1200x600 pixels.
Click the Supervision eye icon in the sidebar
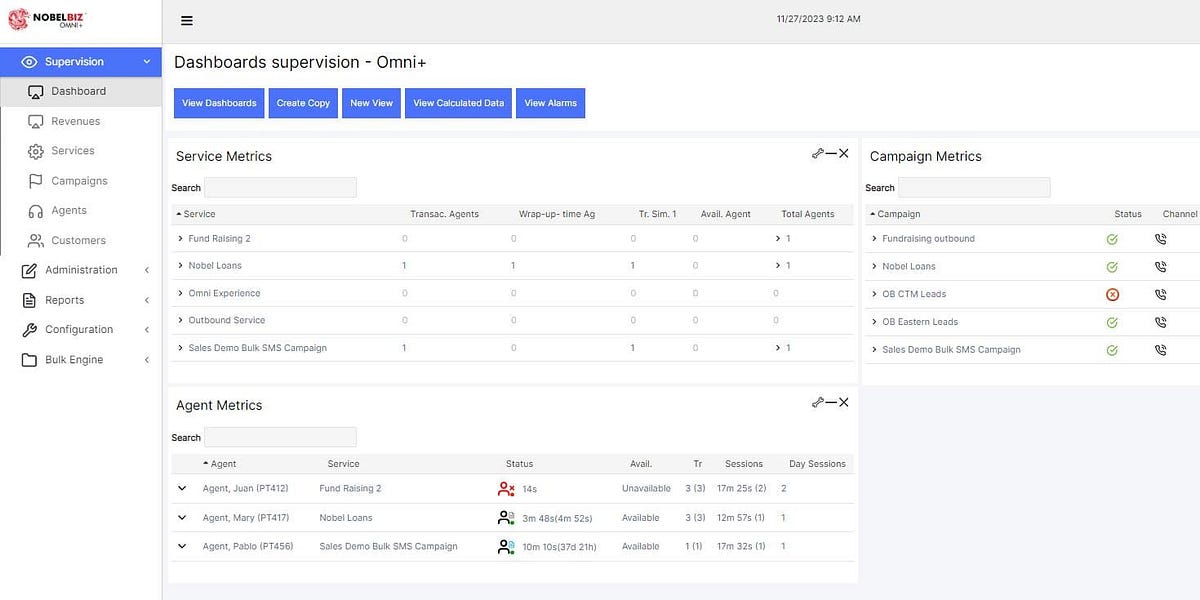(x=29, y=61)
